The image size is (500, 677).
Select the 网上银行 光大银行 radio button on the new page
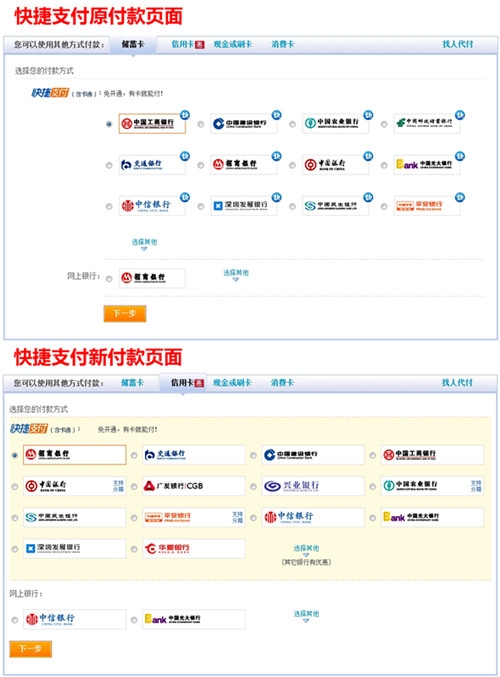click(134, 620)
